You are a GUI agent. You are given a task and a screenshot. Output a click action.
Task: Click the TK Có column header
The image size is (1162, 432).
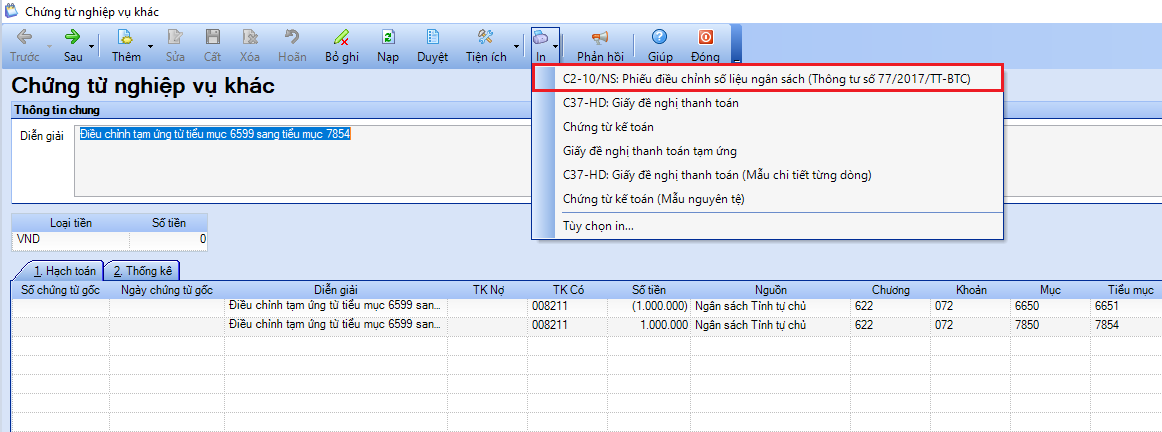click(568, 290)
